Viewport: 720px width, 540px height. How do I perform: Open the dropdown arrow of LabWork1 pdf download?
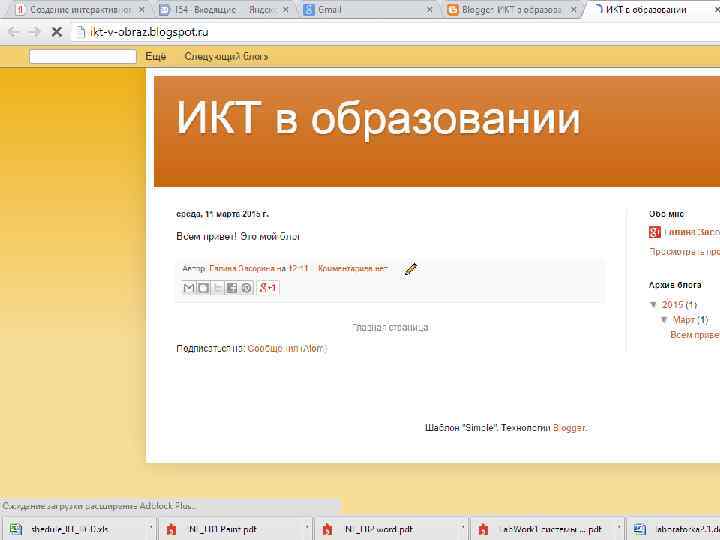(619, 528)
